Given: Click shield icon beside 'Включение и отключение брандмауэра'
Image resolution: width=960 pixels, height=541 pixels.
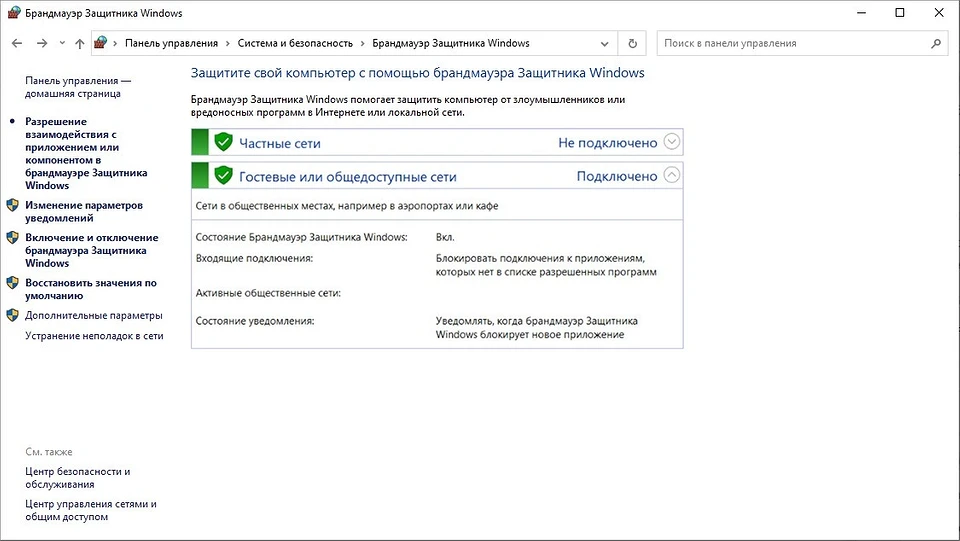Looking at the screenshot, I should pyautogui.click(x=12, y=237).
